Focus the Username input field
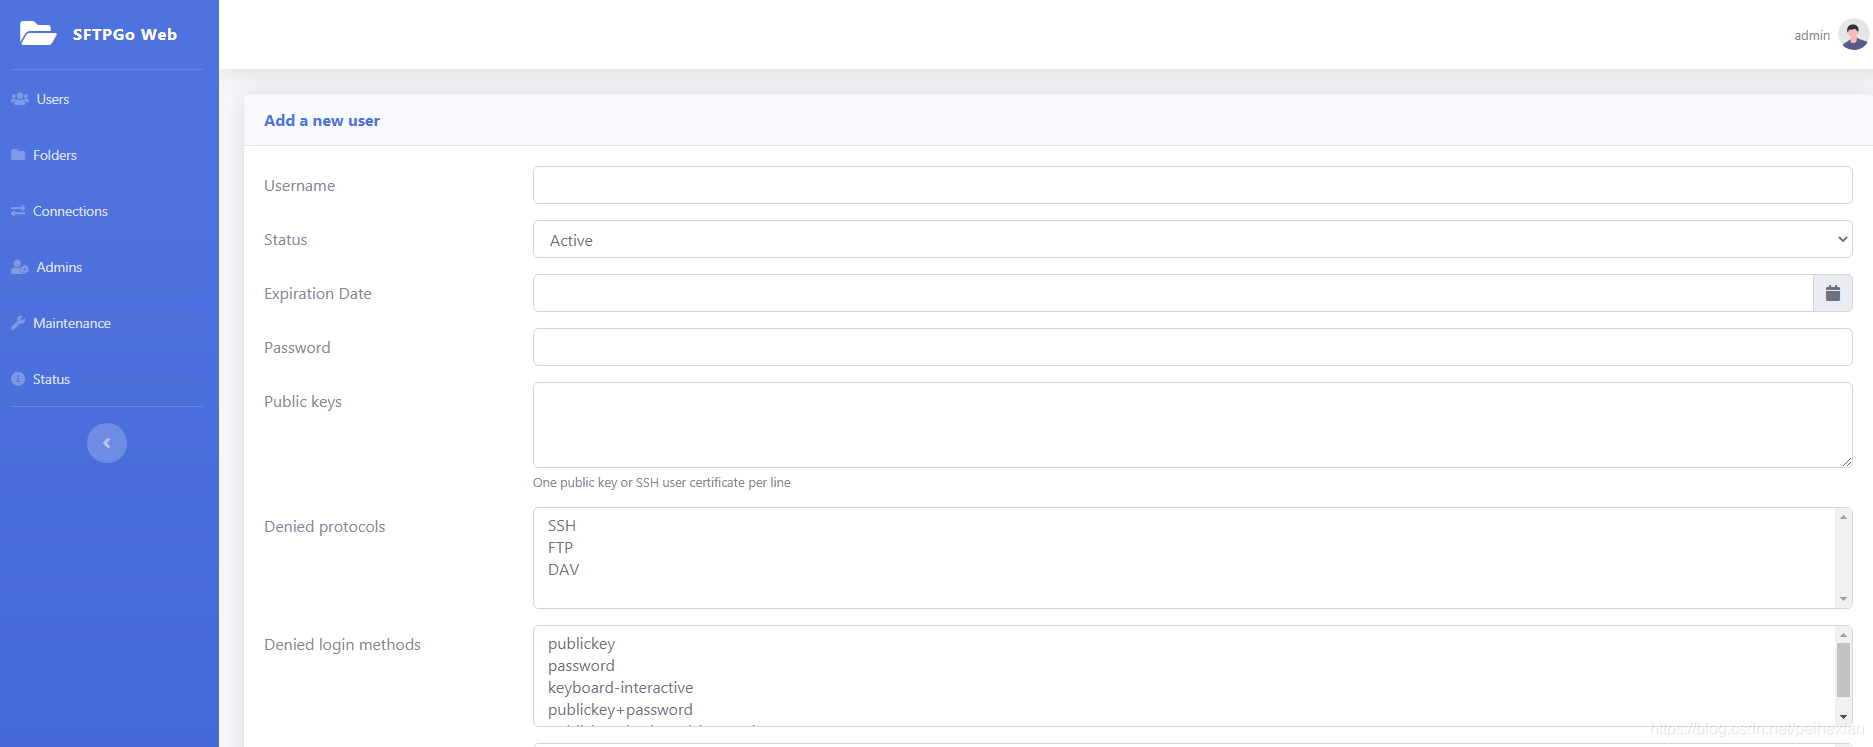The height and width of the screenshot is (747, 1873). [1192, 185]
